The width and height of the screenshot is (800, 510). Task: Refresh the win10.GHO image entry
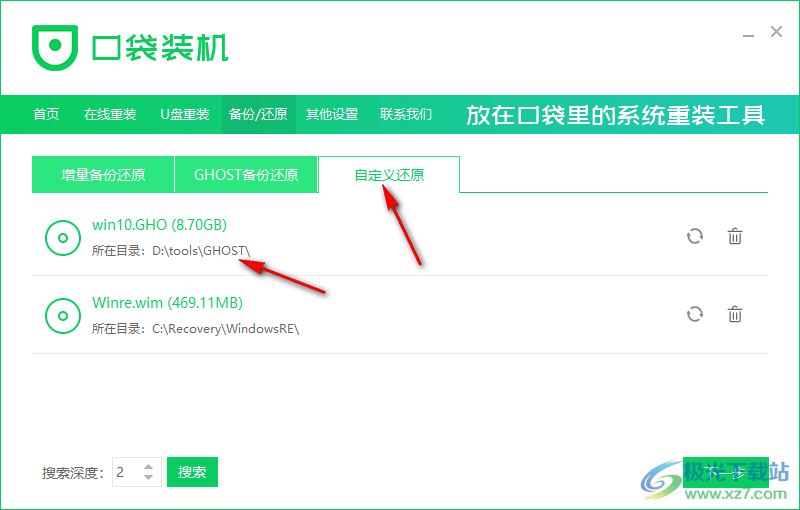point(695,237)
